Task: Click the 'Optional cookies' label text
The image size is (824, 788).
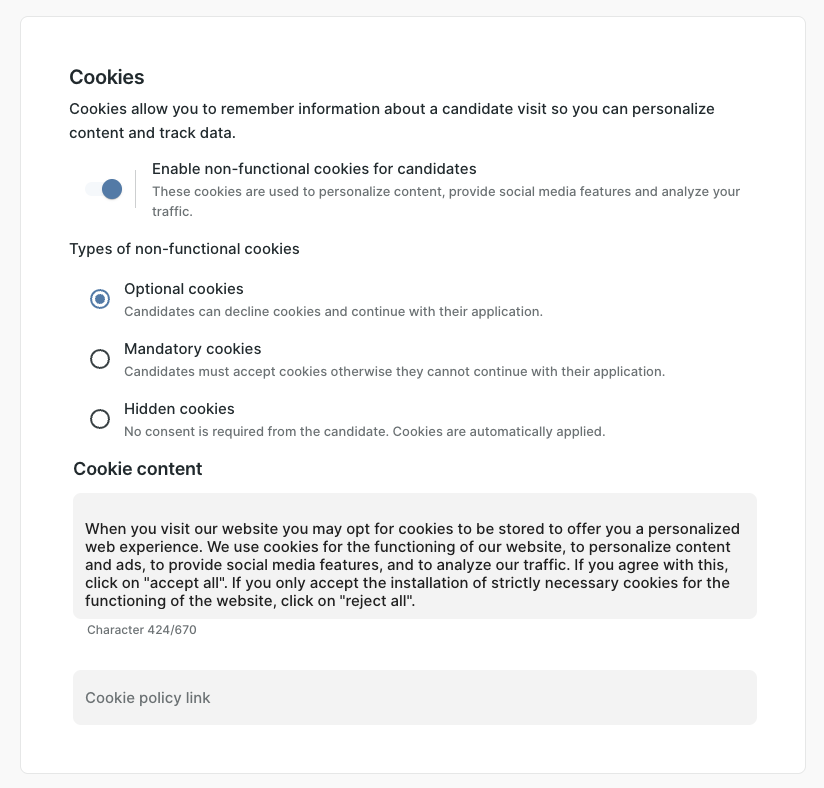Action: click(183, 289)
